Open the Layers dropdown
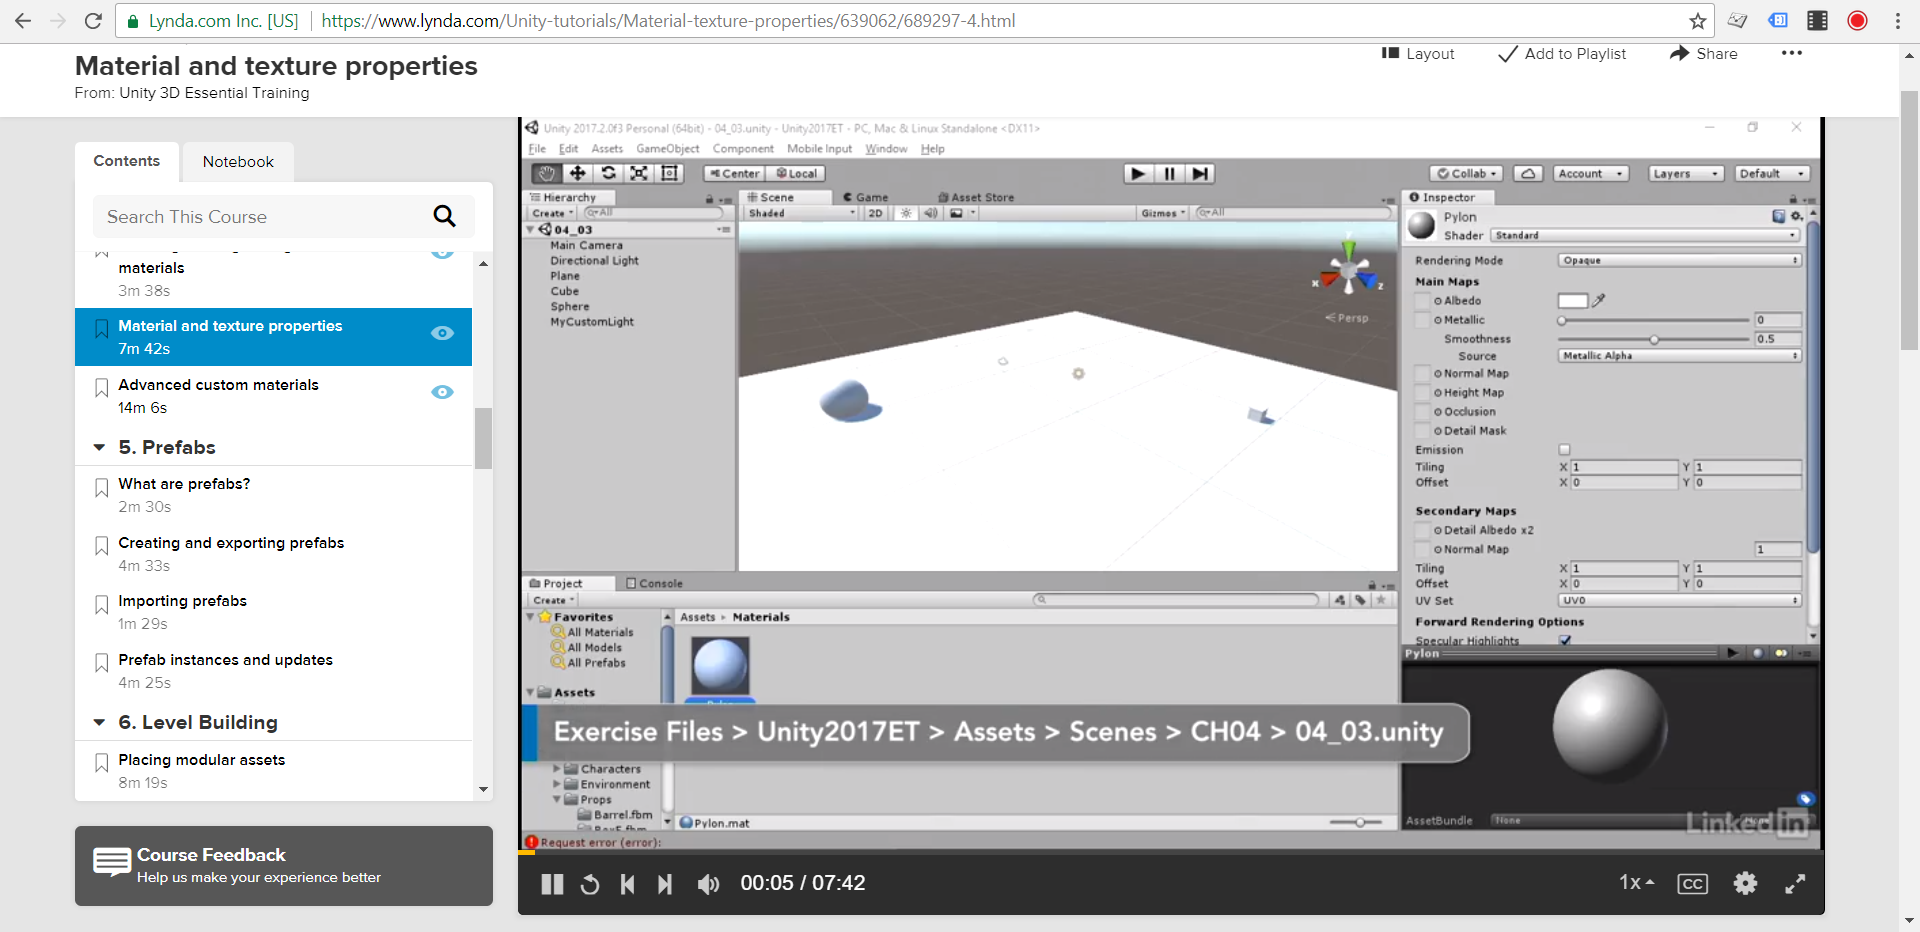This screenshot has height=932, width=1920. pos(1686,174)
